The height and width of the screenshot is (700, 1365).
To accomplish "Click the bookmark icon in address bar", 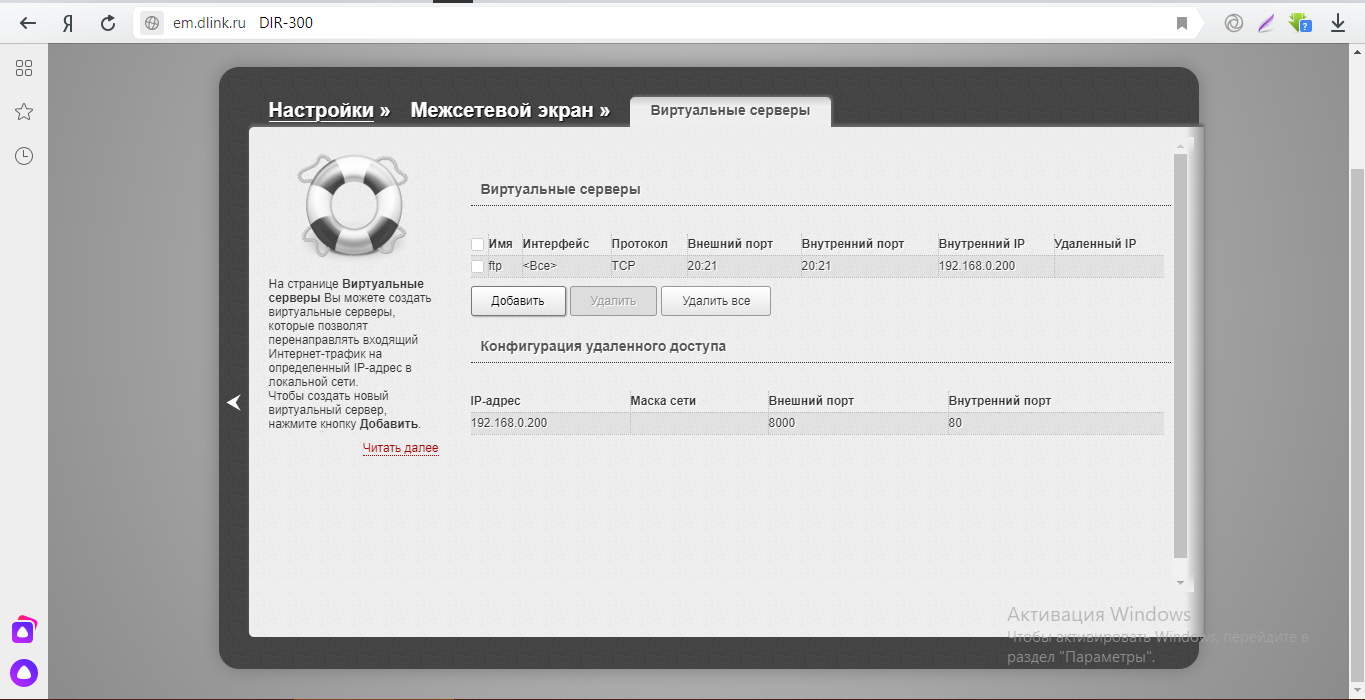I will (1182, 23).
